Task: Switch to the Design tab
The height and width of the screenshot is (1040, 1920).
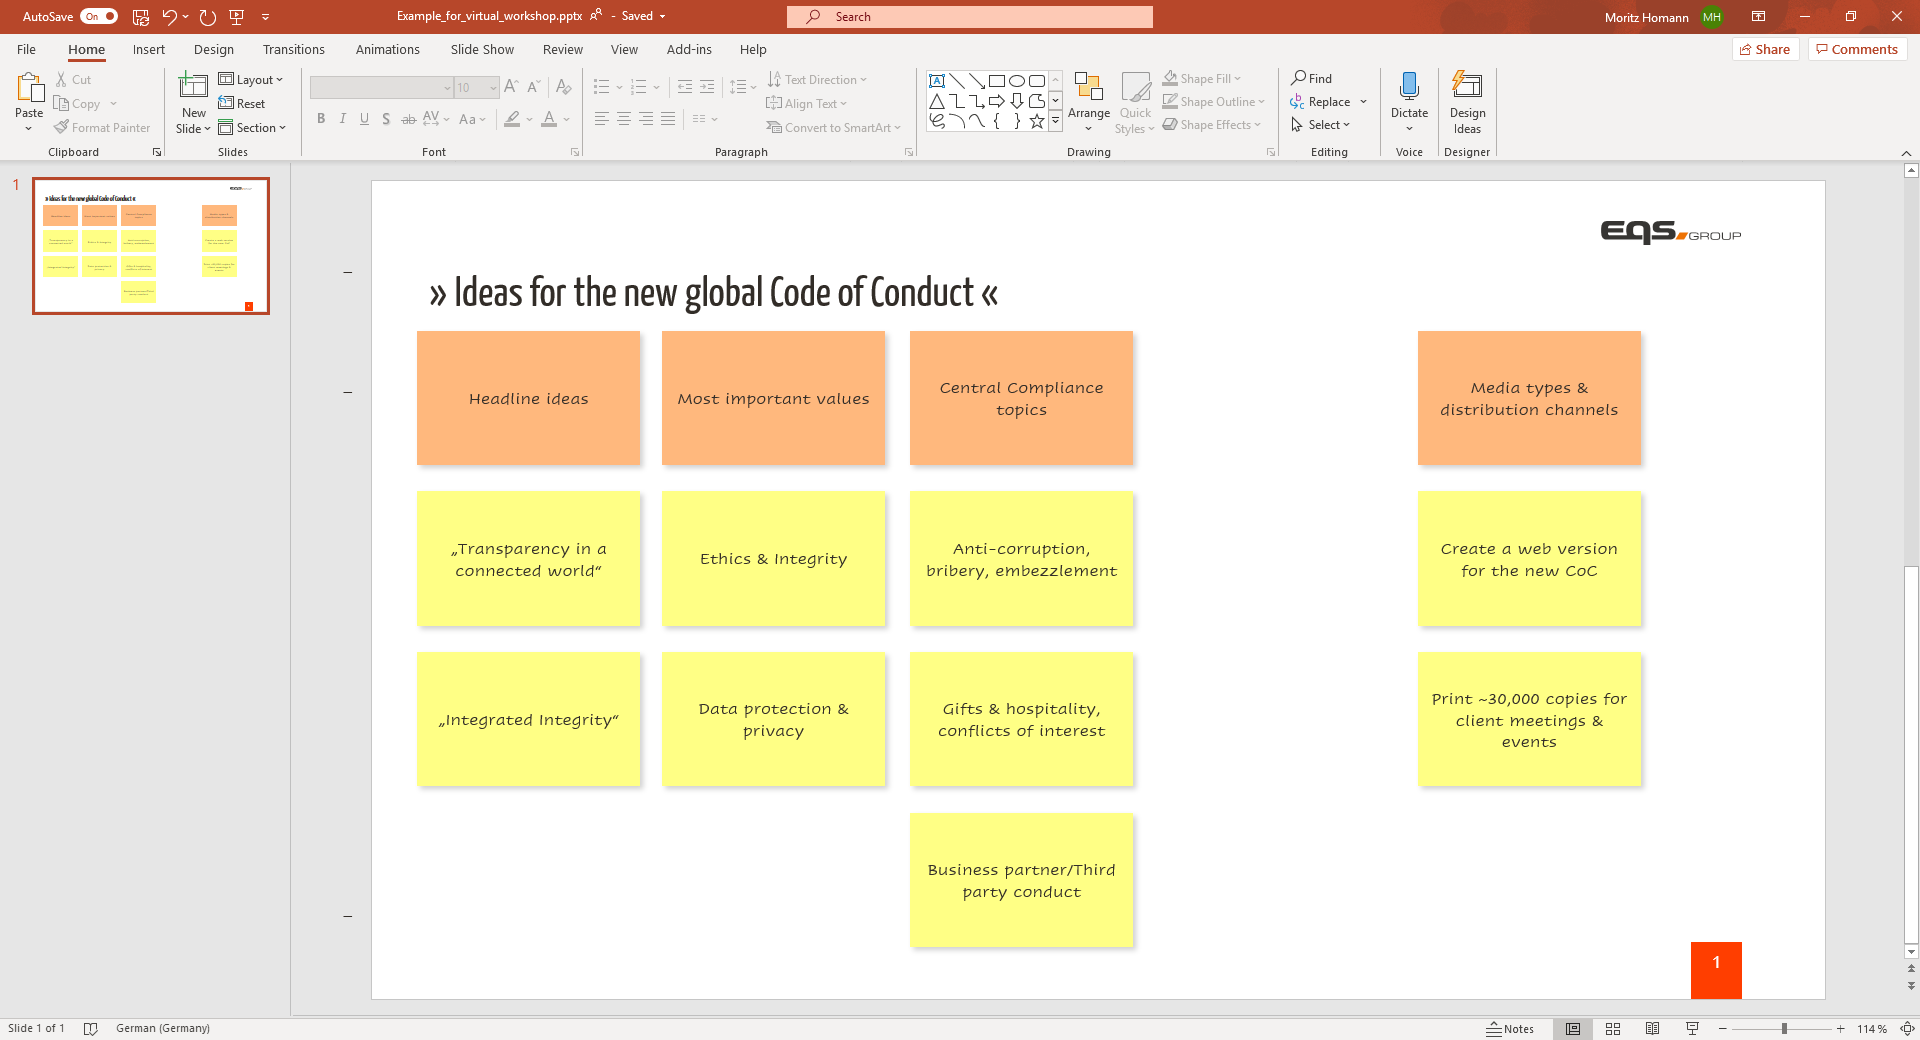Action: pyautogui.click(x=214, y=49)
